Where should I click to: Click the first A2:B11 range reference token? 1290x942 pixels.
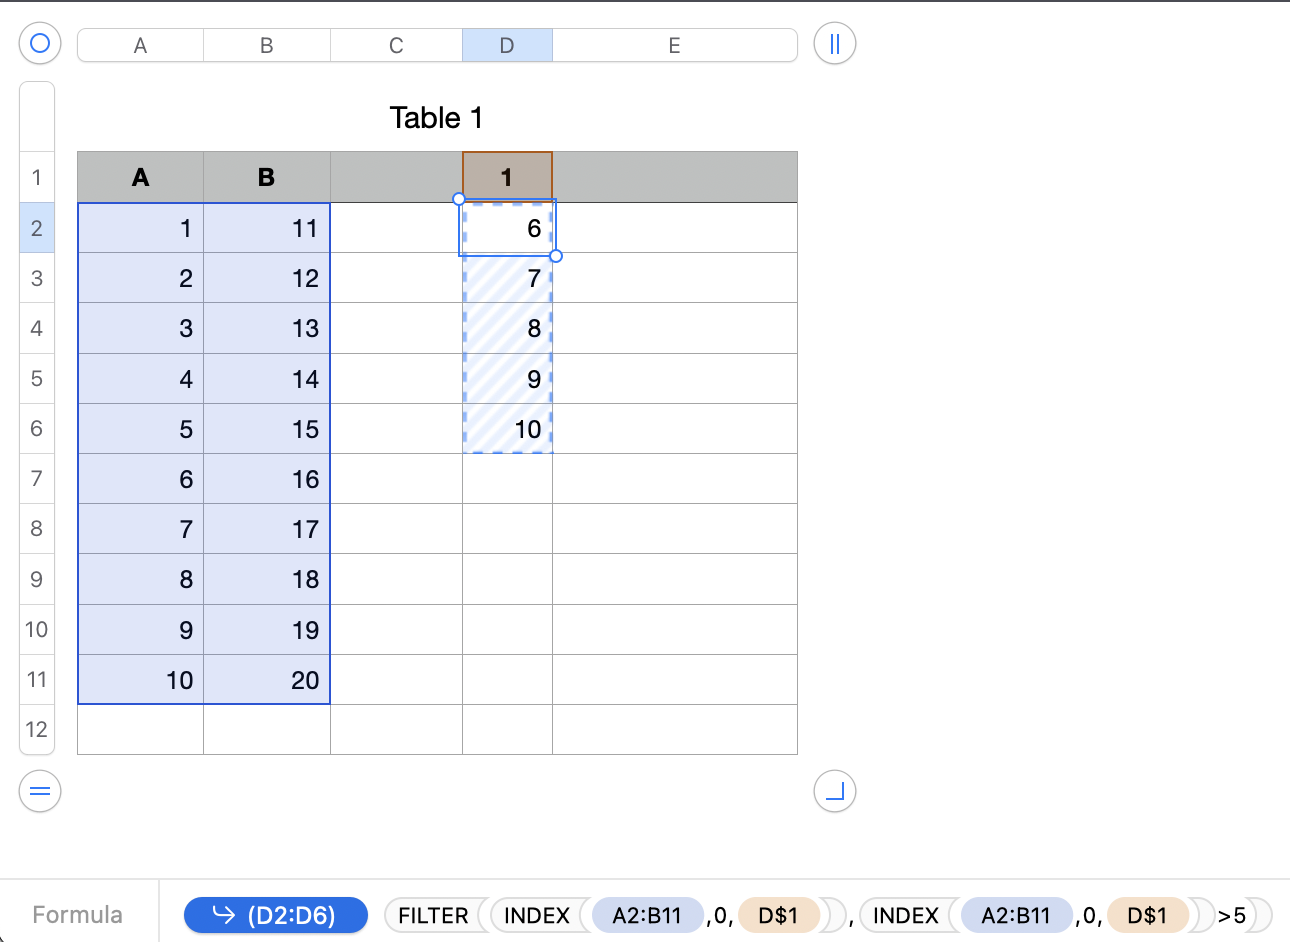coord(647,915)
